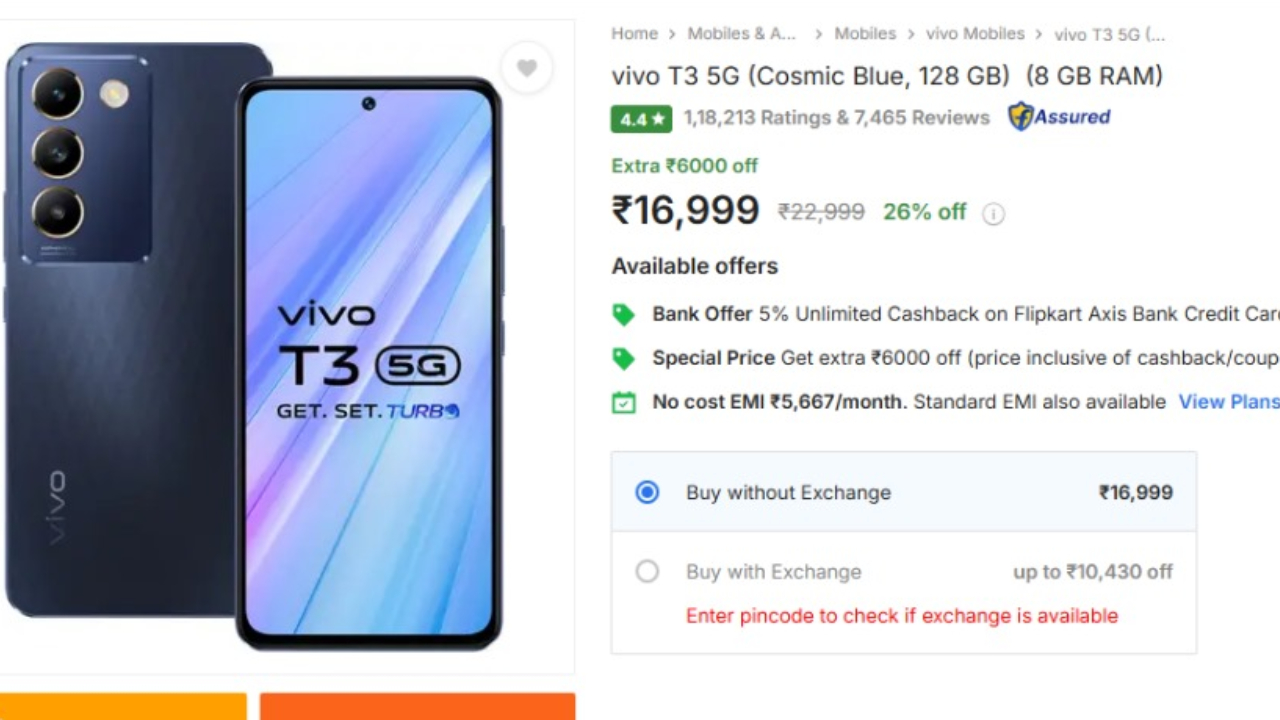Click the Enter pincode exchange message
Image resolution: width=1280 pixels, height=720 pixels.
point(901,616)
